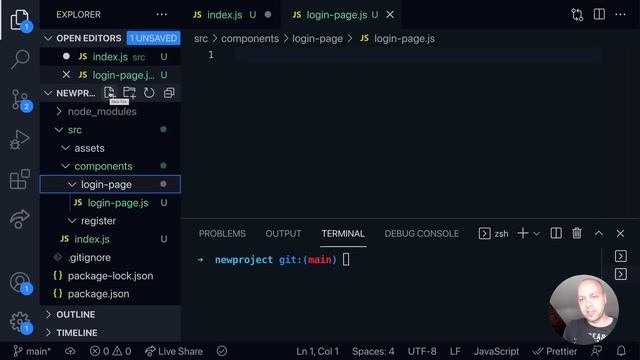Kill terminal with the trash icon
This screenshot has width=640, height=360.
(577, 233)
